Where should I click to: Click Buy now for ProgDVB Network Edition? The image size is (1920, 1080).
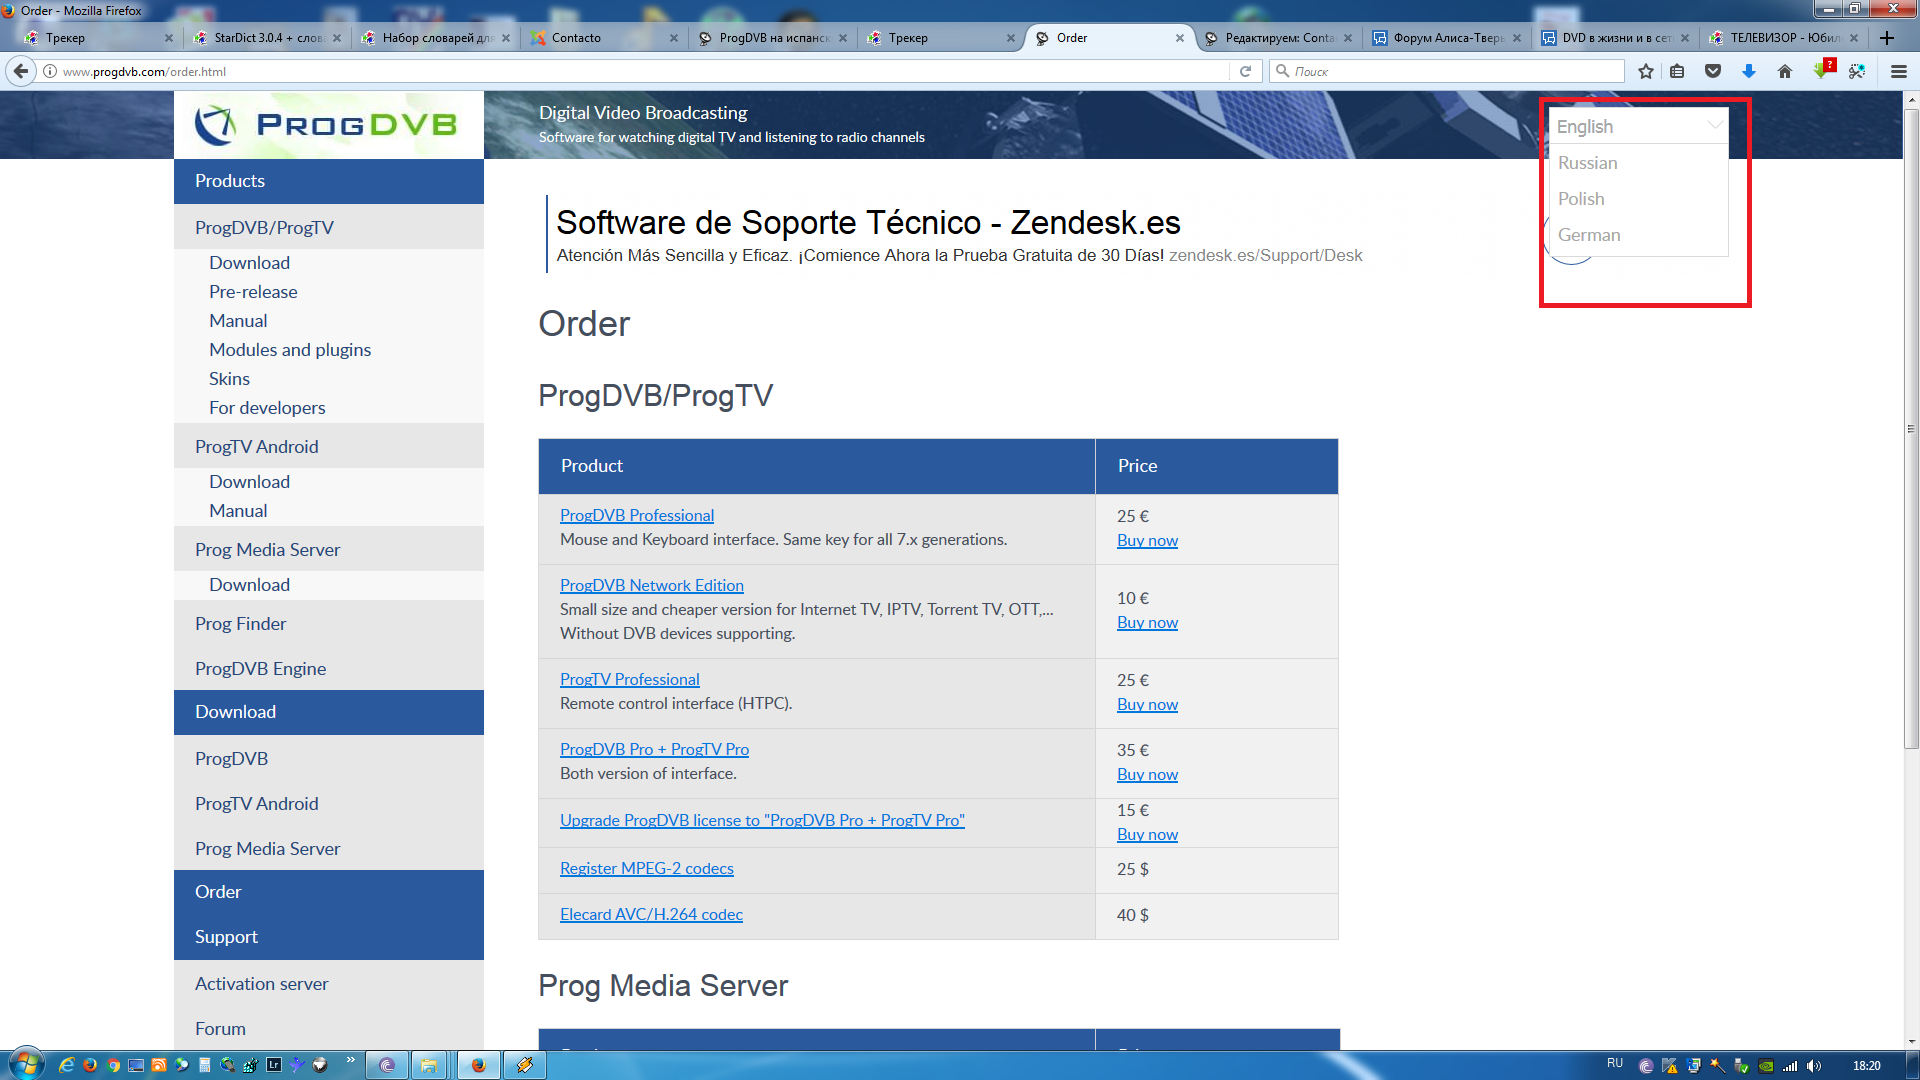click(x=1147, y=622)
